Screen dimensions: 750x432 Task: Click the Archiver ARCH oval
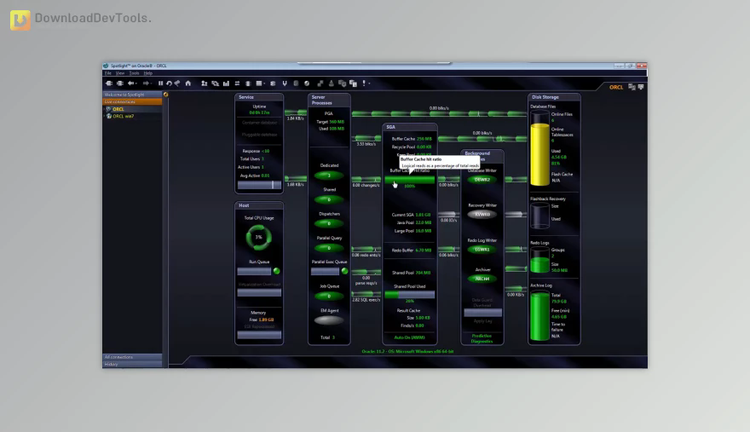(x=482, y=278)
